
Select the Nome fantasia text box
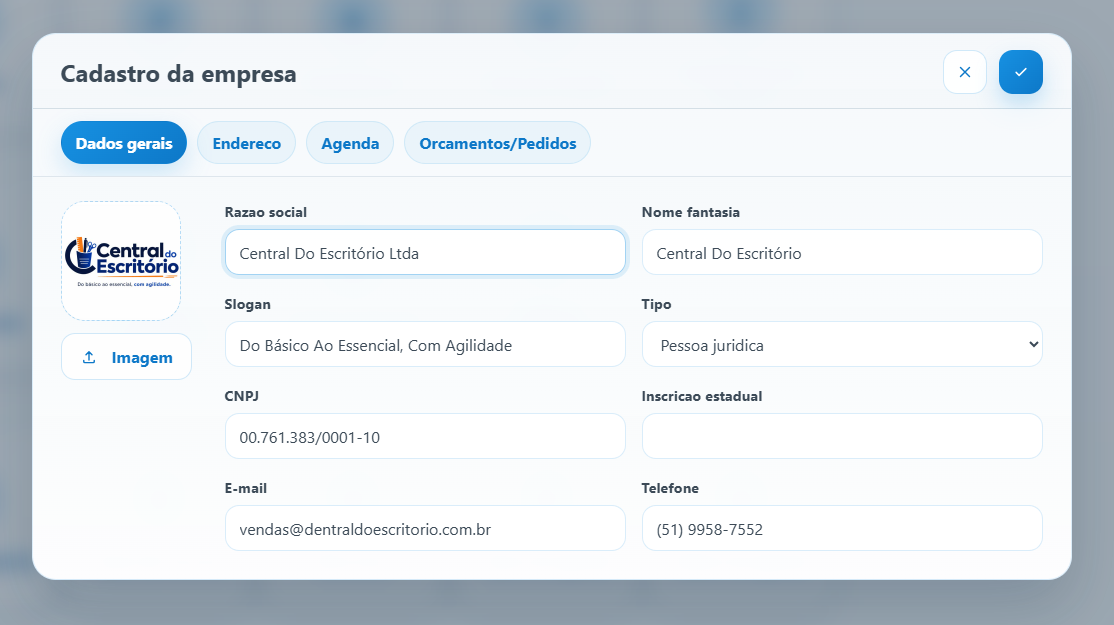[x=841, y=252]
